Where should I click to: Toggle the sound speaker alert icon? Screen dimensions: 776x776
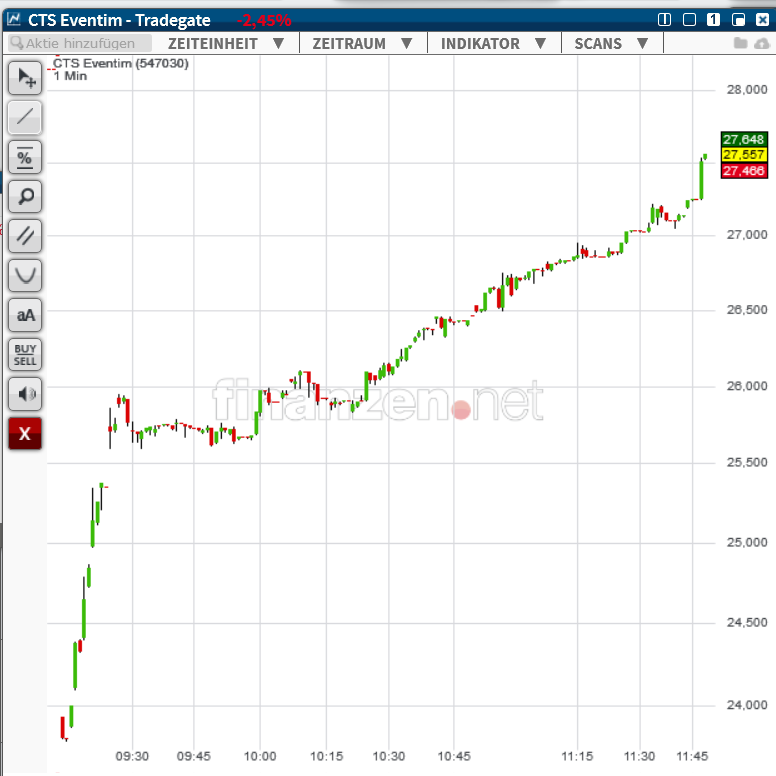point(25,394)
